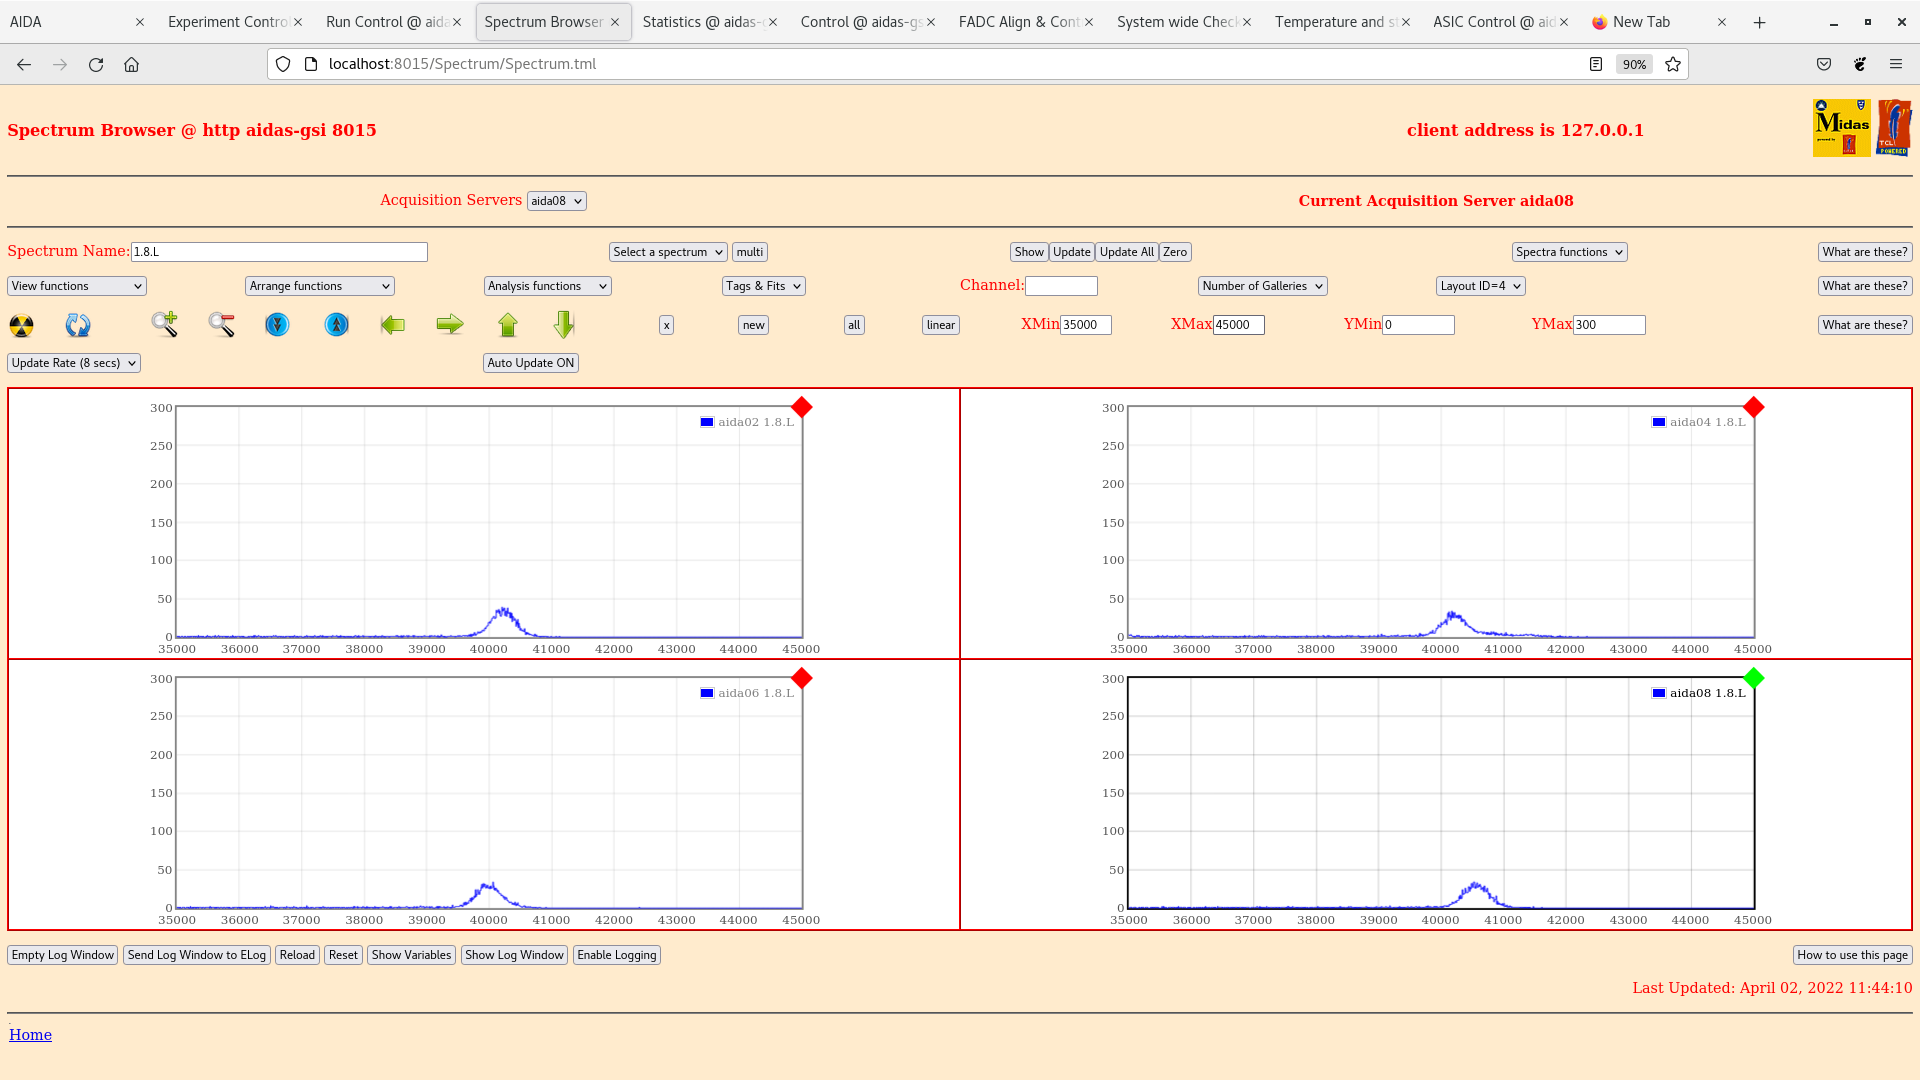Toggle reader view icon in address bar
Viewport: 1920px width, 1080px height.
(x=1596, y=64)
